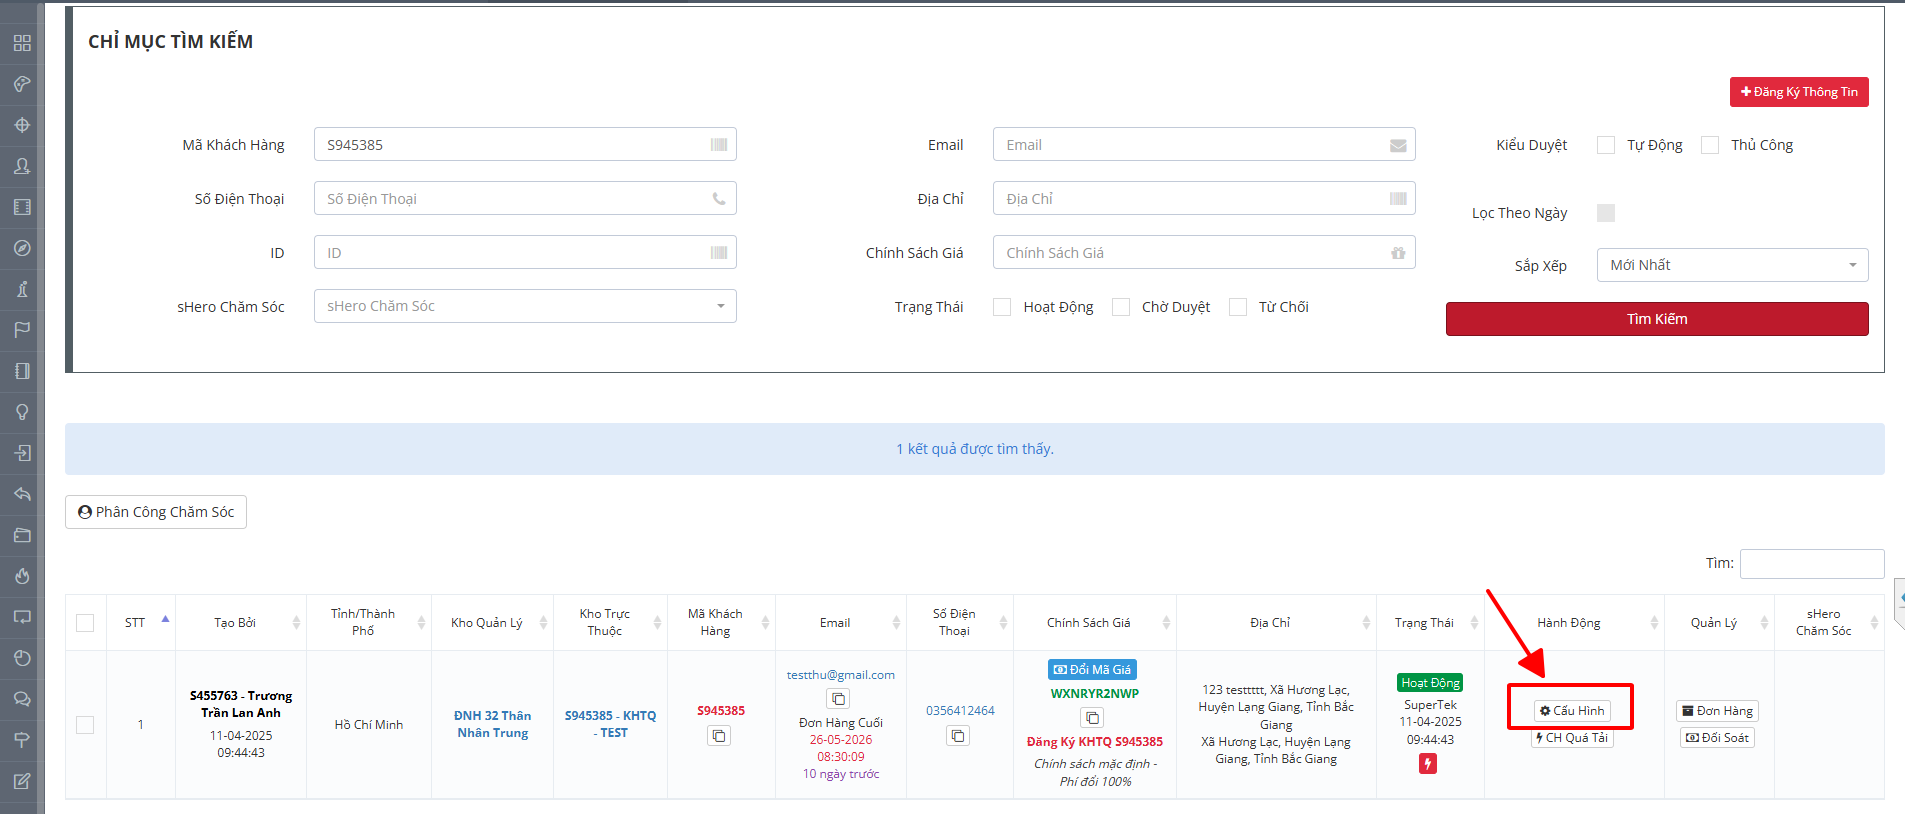Viewport: 1905px width, 814px height.
Task: Open the chat bubbles icon in sidebar
Action: tap(22, 699)
